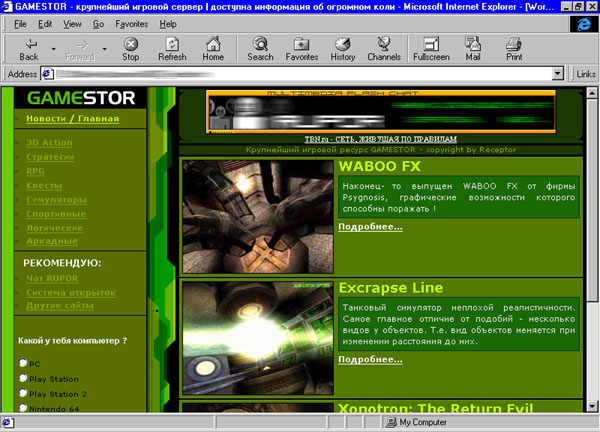Switch to Fullscreen view
Image resolution: width=600 pixels, height=432 pixels.
pyautogui.click(x=431, y=49)
